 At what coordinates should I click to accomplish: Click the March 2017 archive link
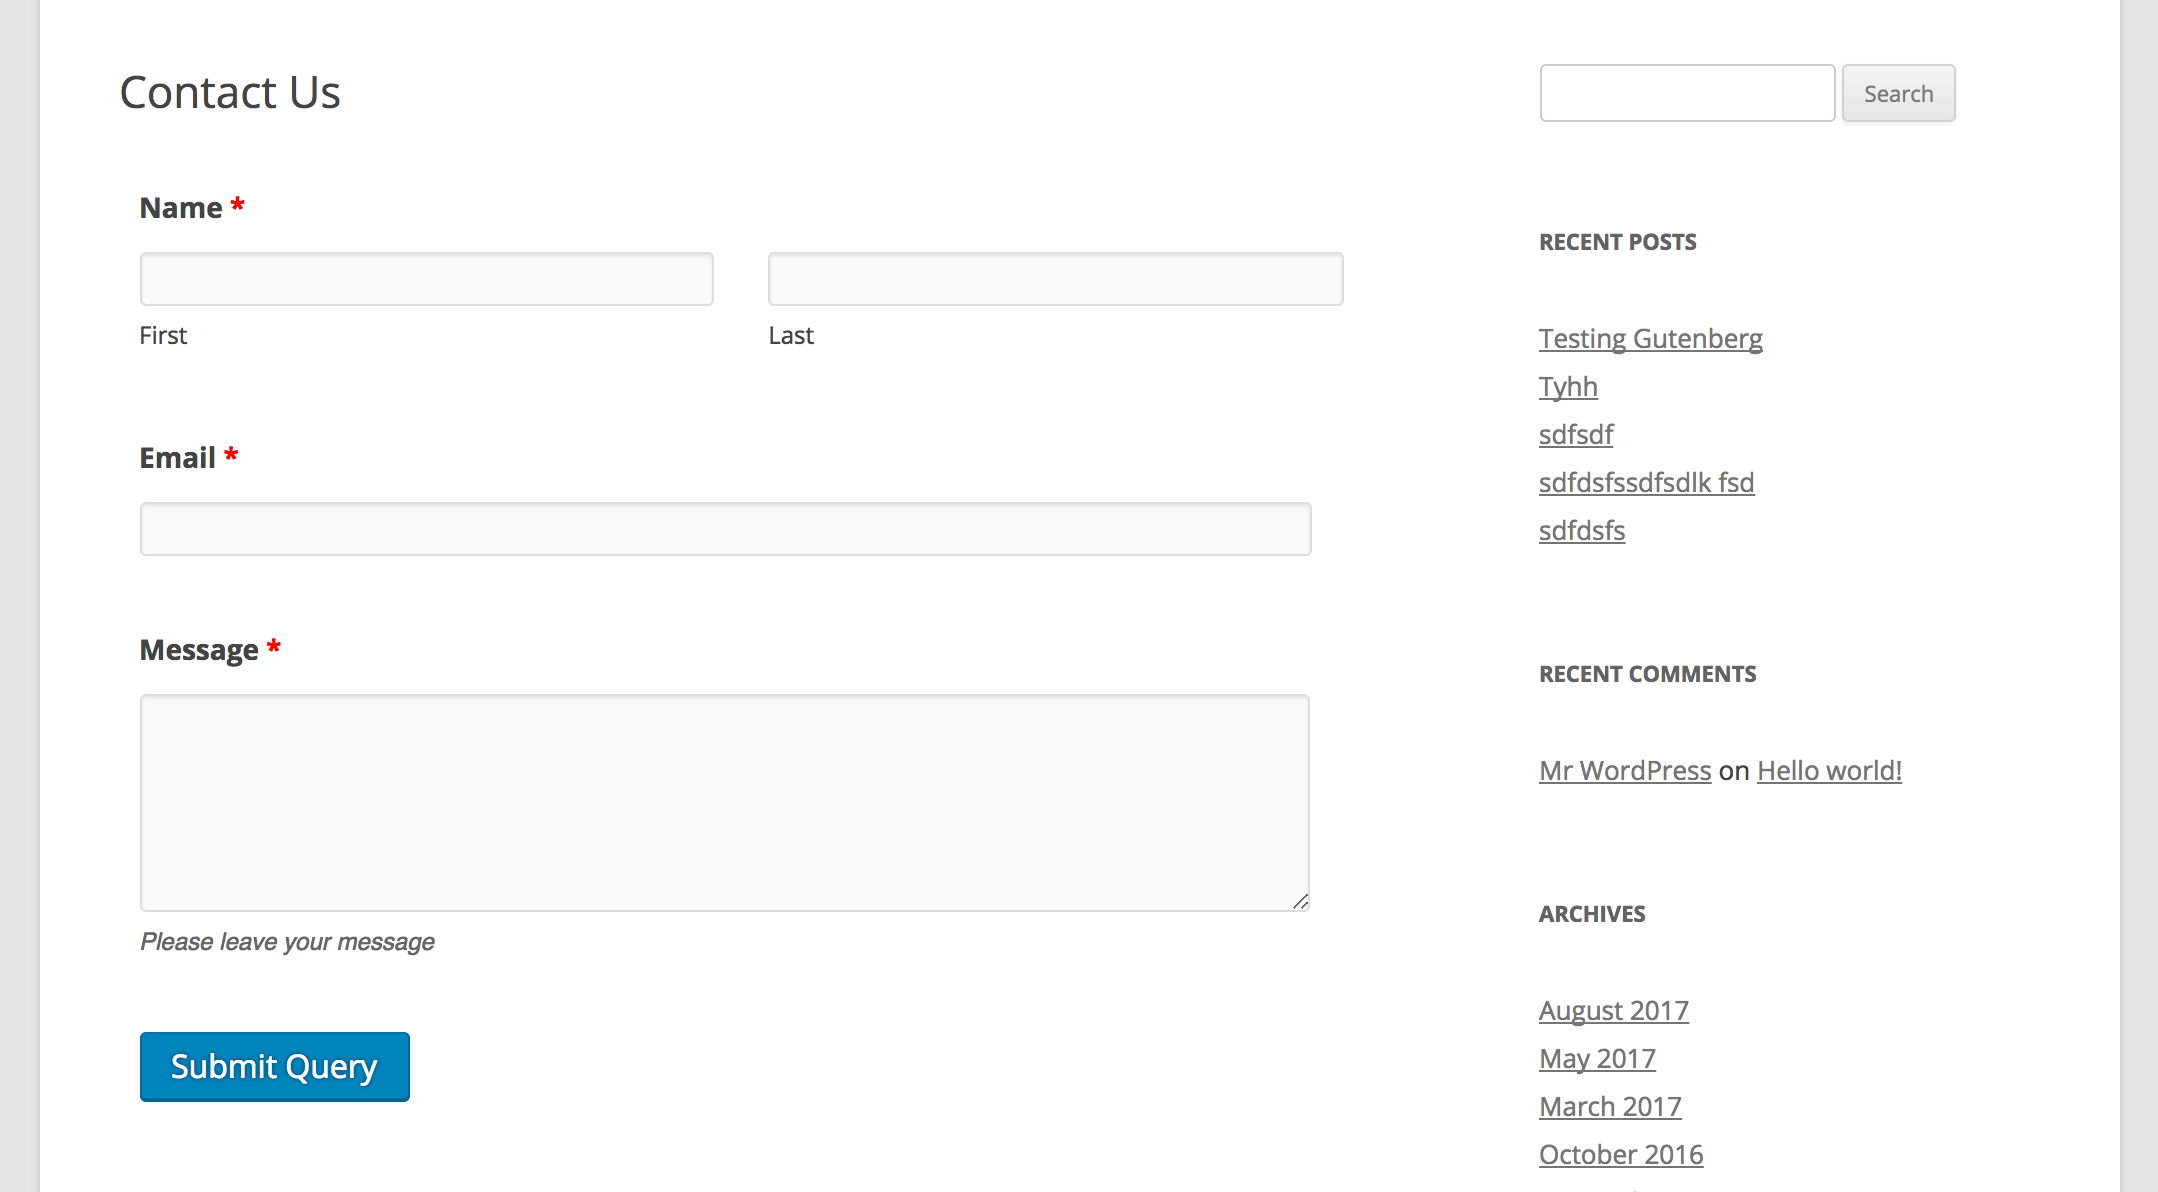(1612, 1105)
